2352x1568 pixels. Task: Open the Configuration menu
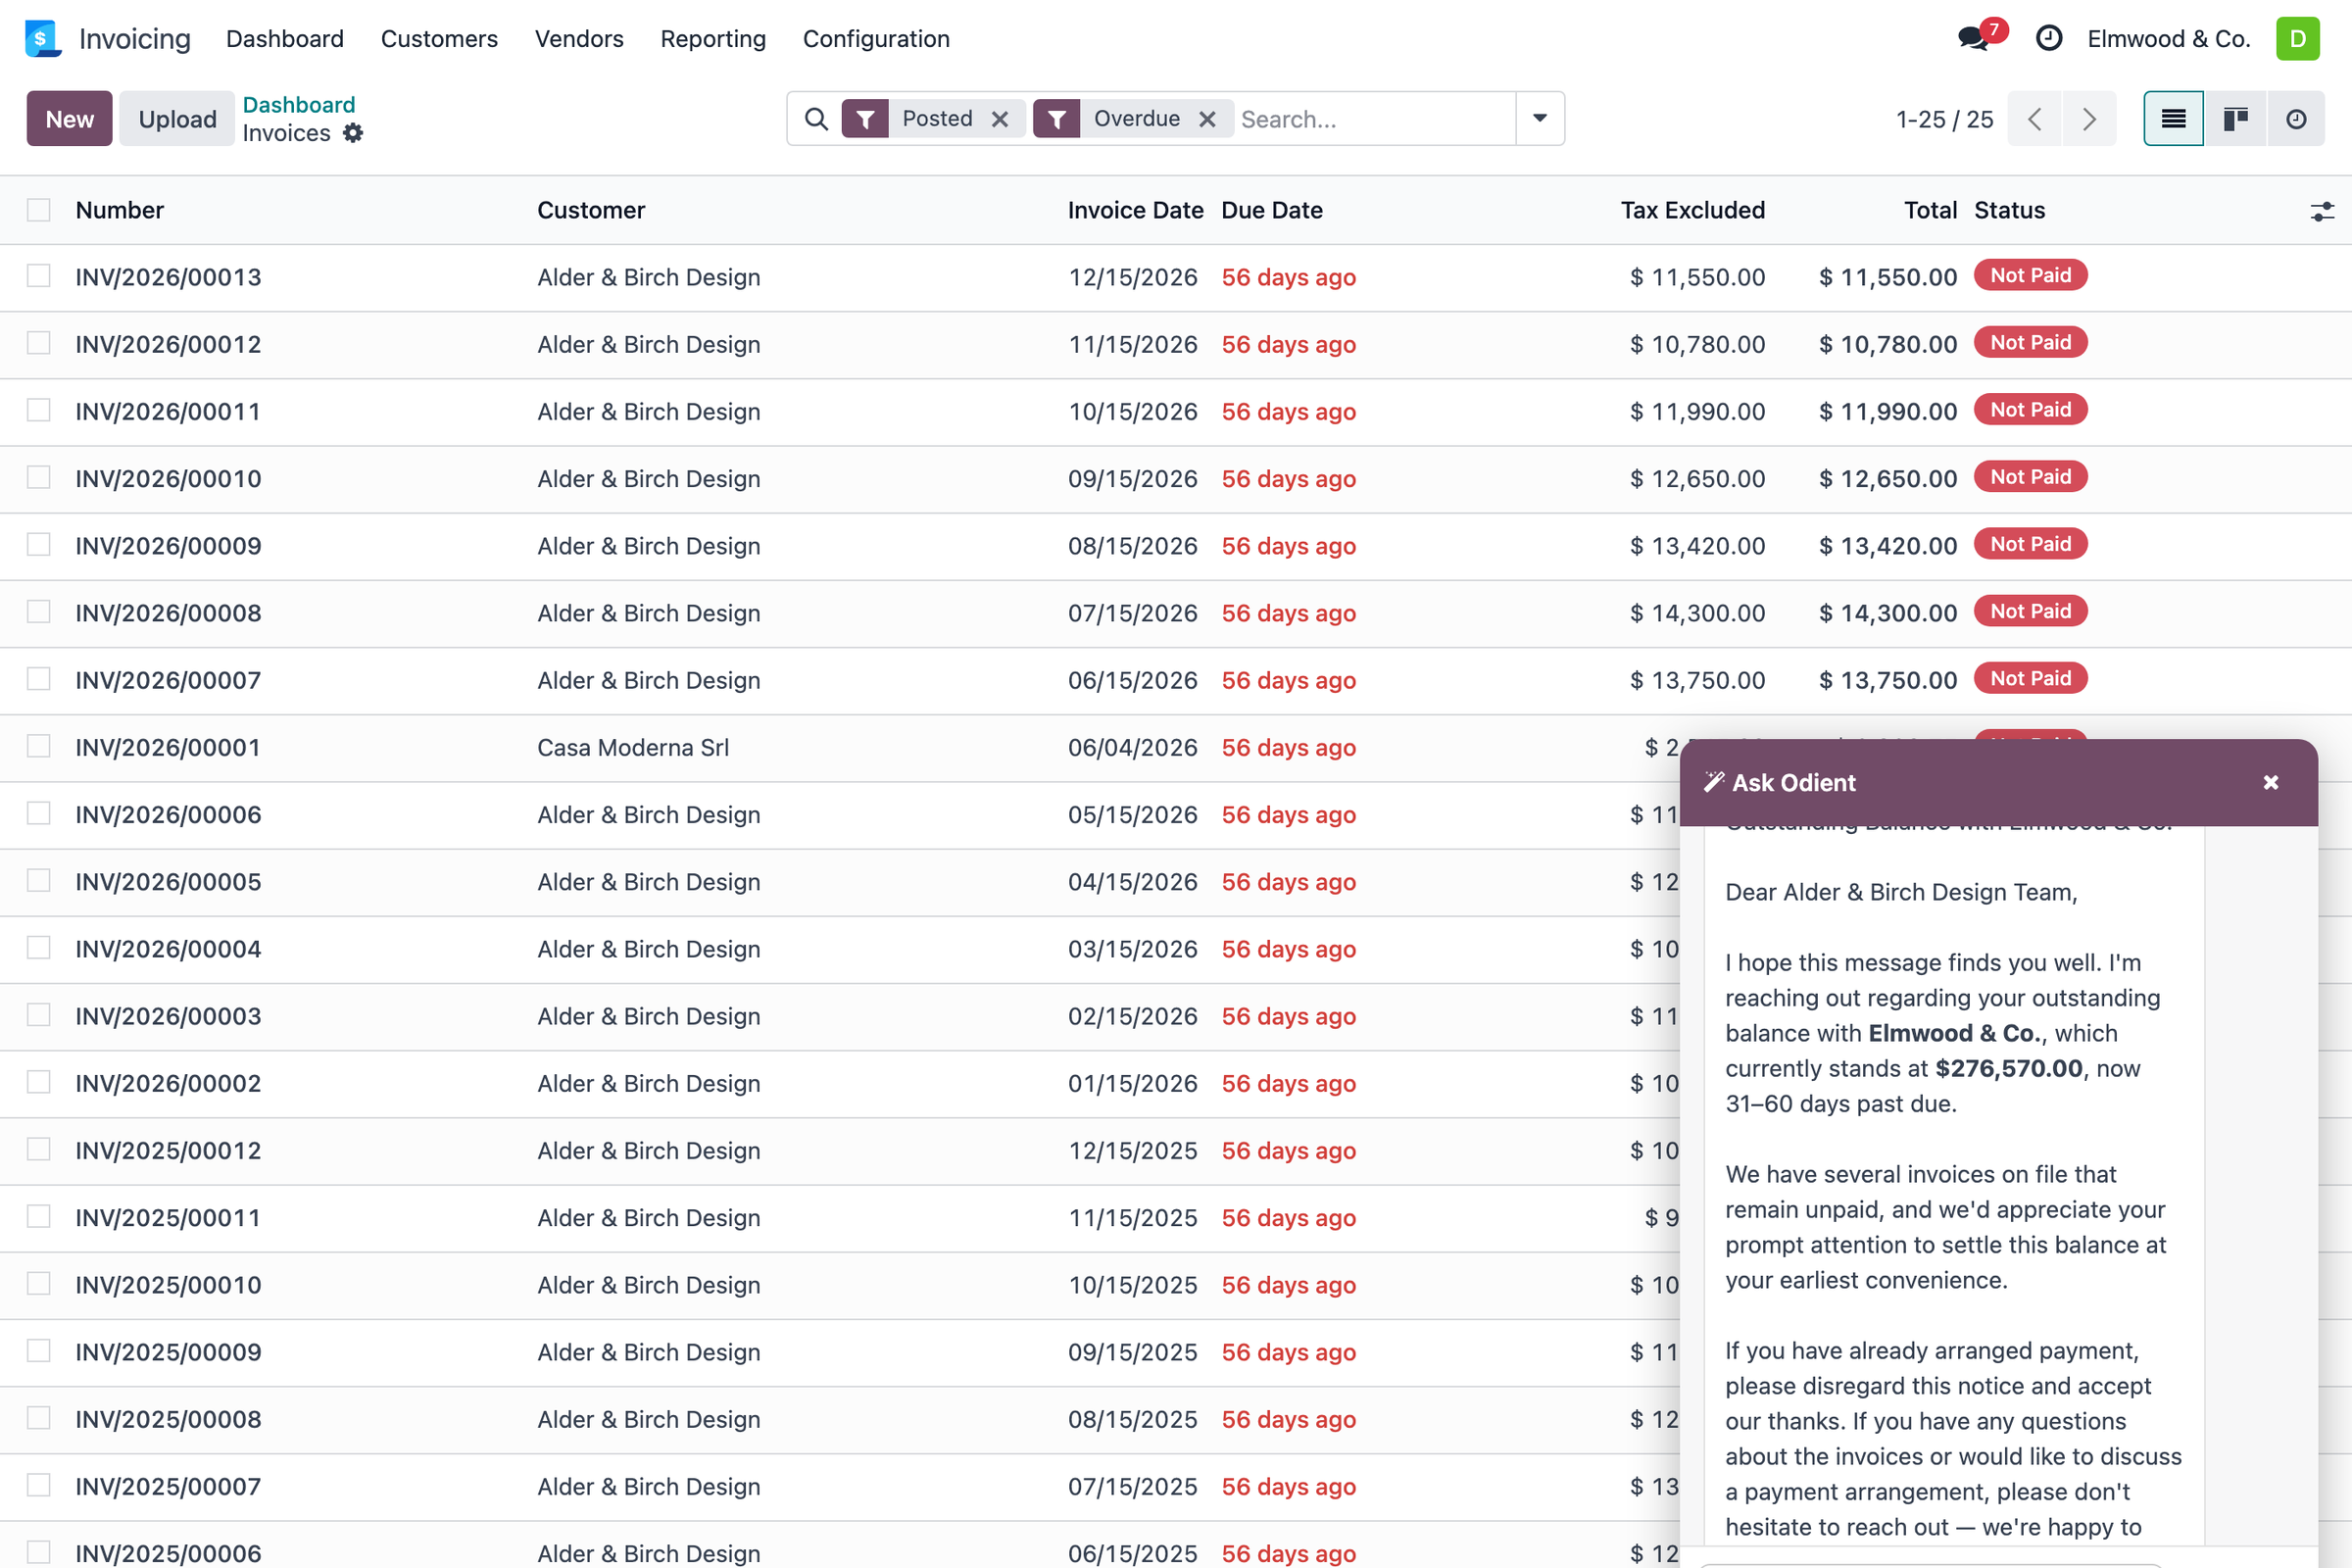[876, 39]
